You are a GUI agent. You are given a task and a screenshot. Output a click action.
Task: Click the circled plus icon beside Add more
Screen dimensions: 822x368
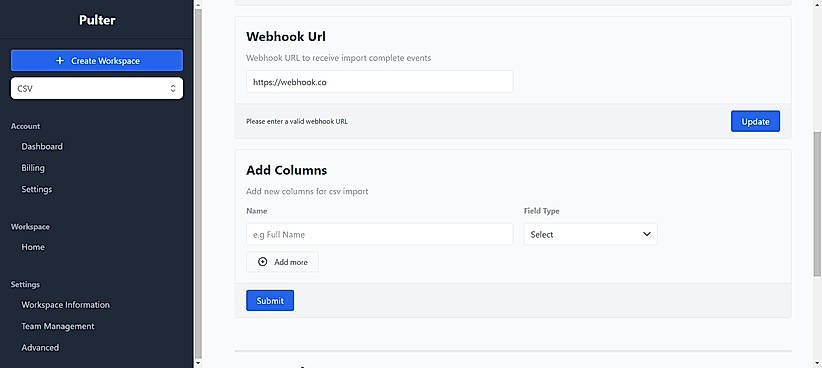(x=263, y=262)
